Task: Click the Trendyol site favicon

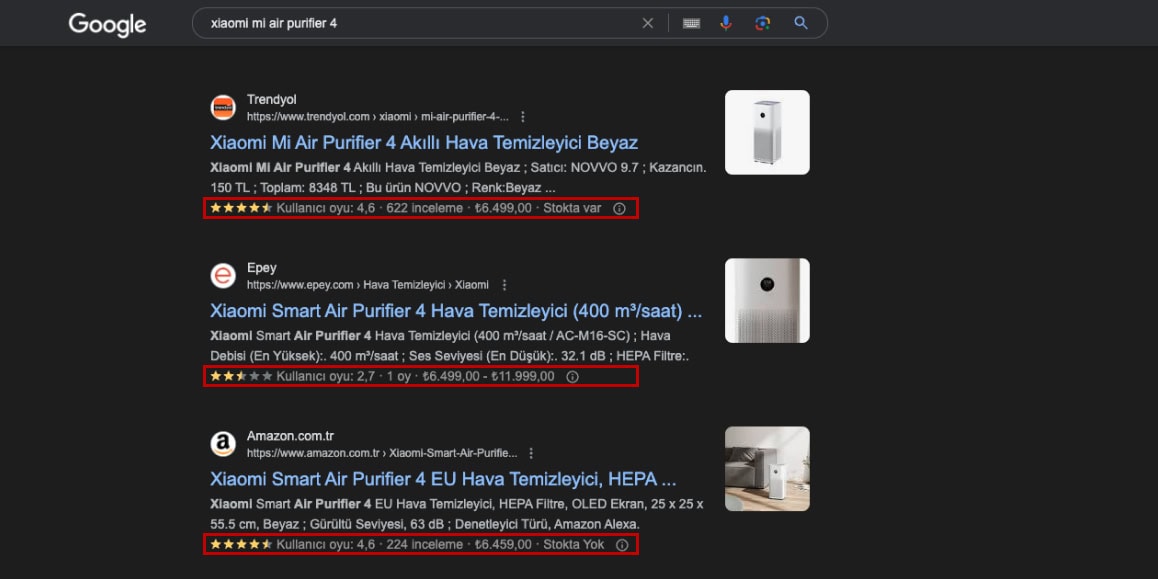Action: pos(223,108)
